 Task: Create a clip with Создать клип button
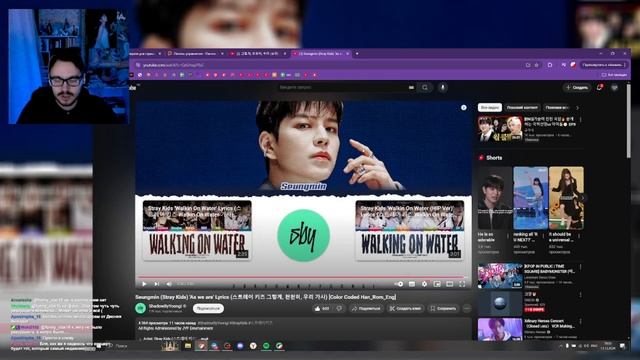405,309
